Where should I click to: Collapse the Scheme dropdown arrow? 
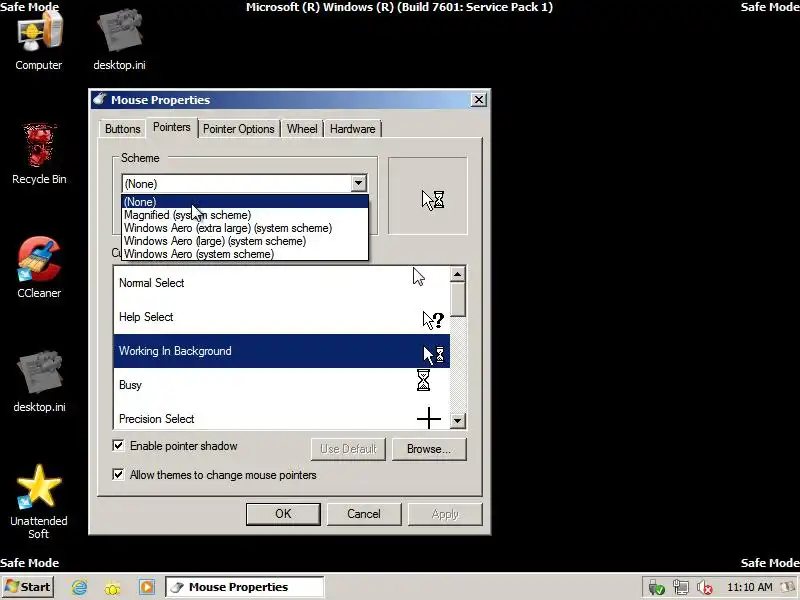358,183
